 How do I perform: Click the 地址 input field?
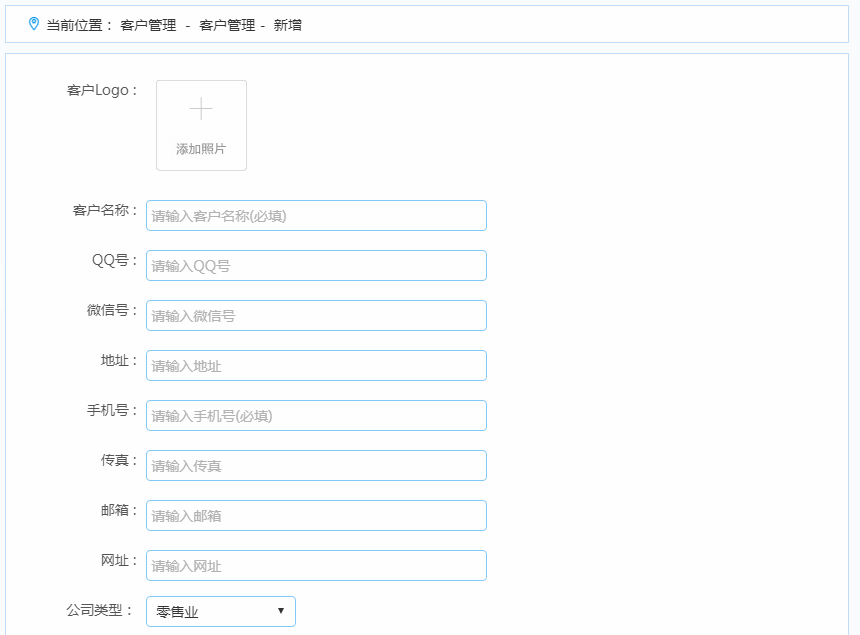click(x=316, y=366)
